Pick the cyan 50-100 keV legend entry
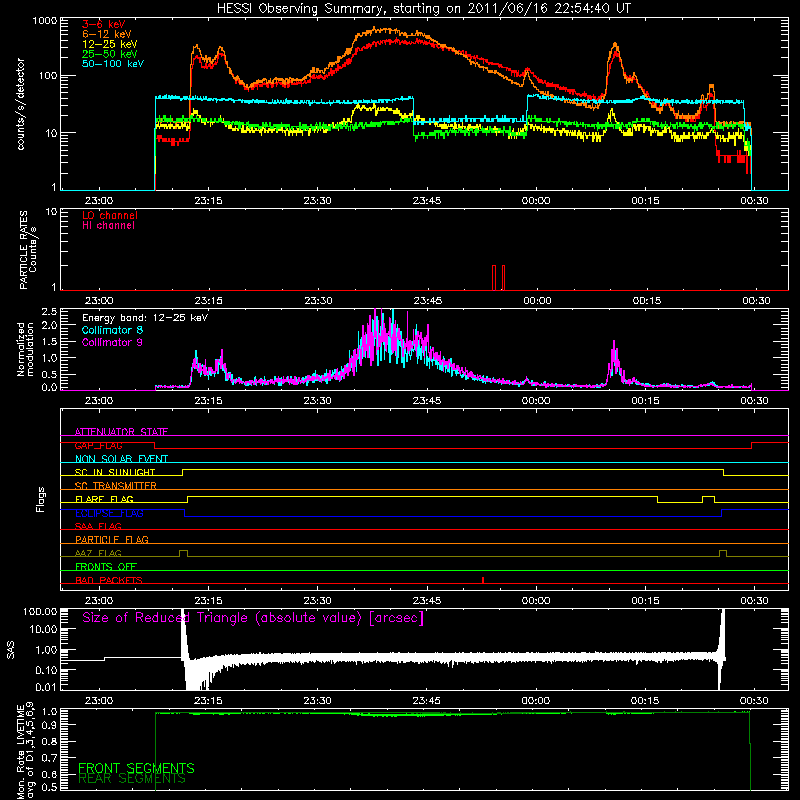 click(x=113, y=64)
